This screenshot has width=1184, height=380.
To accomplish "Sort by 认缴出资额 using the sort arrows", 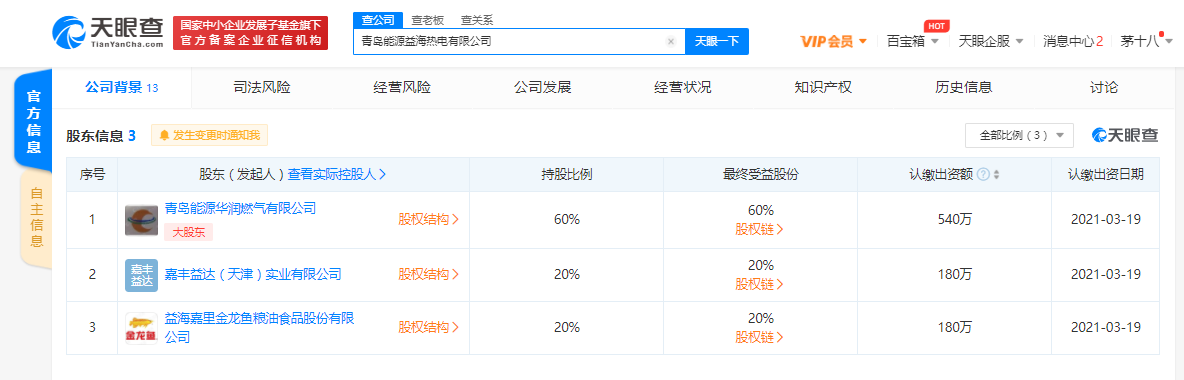I will tap(996, 175).
